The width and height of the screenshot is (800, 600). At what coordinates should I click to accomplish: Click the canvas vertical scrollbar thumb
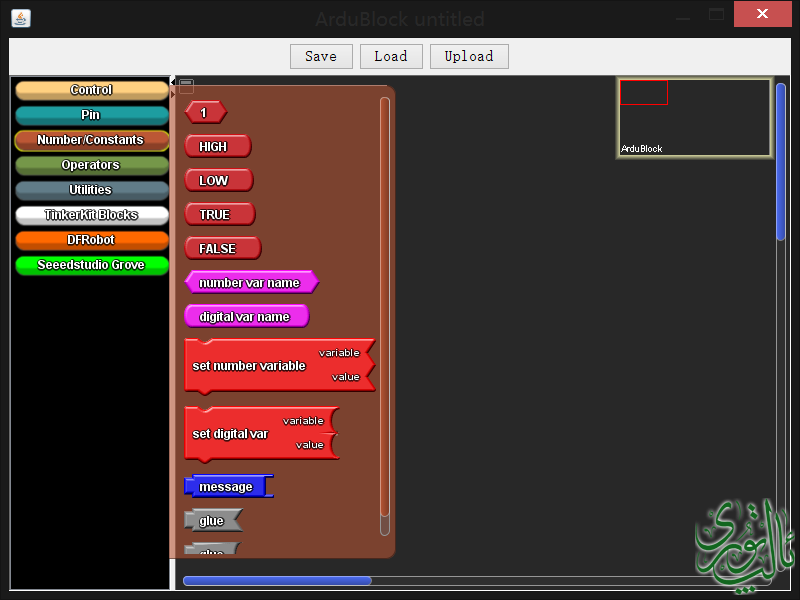(x=781, y=161)
